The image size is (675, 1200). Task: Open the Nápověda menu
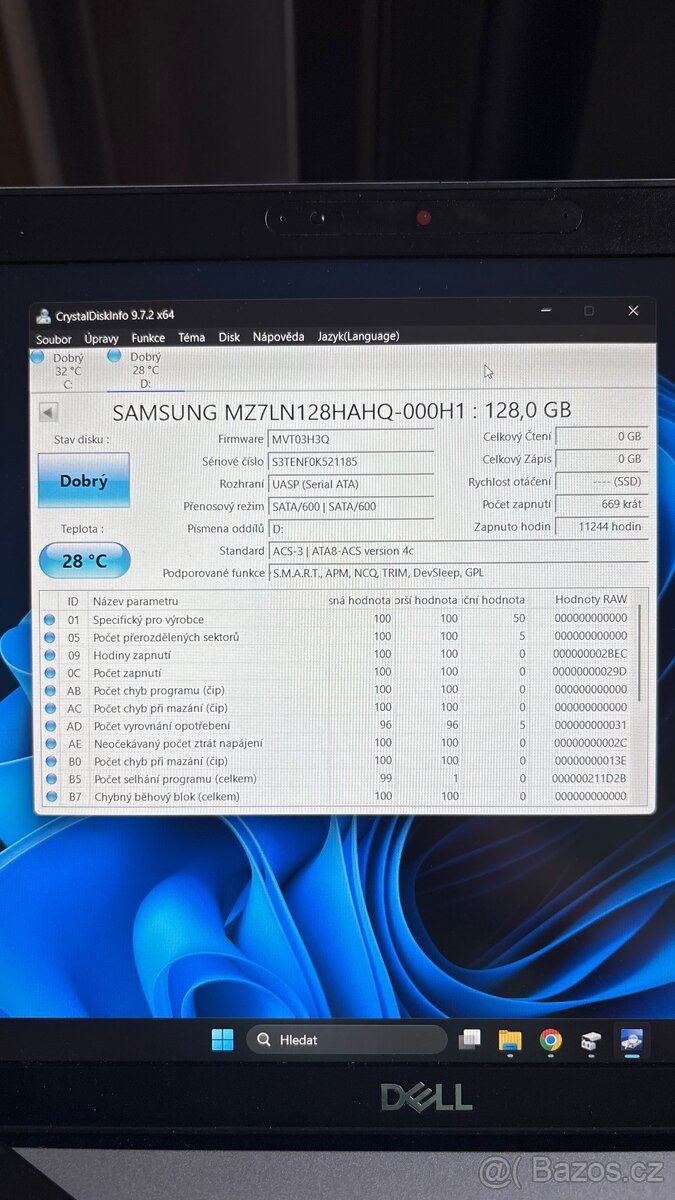278,337
